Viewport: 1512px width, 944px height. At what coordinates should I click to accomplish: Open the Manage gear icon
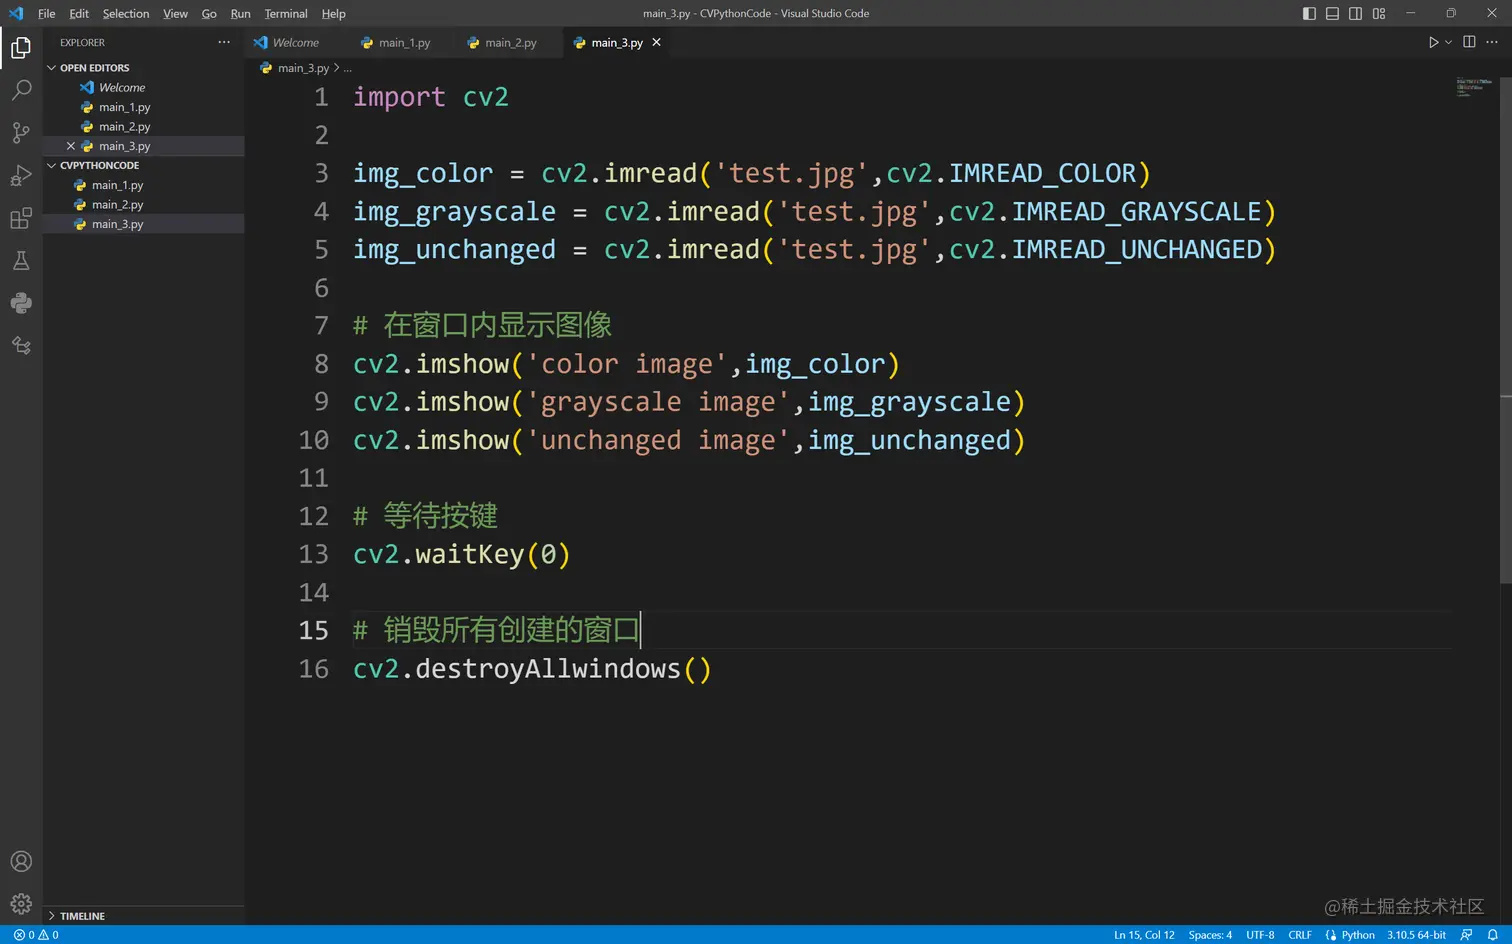click(21, 904)
